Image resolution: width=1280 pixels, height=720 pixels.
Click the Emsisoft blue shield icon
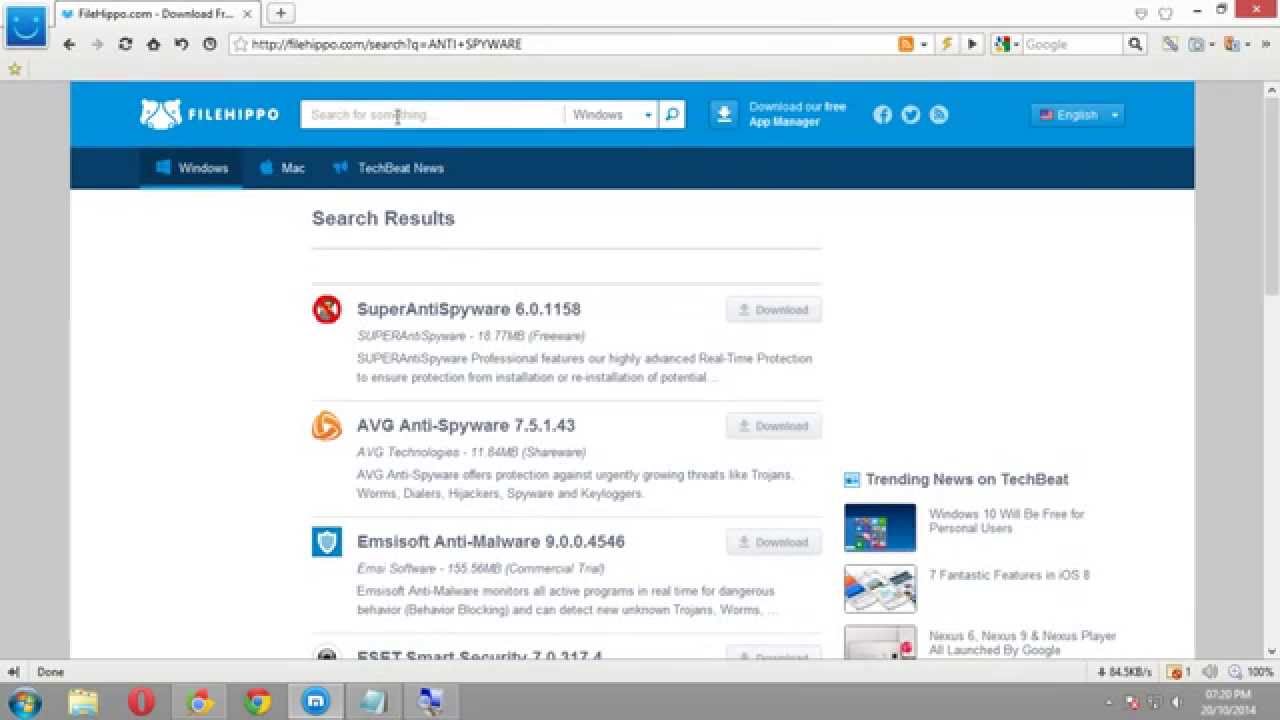point(327,542)
